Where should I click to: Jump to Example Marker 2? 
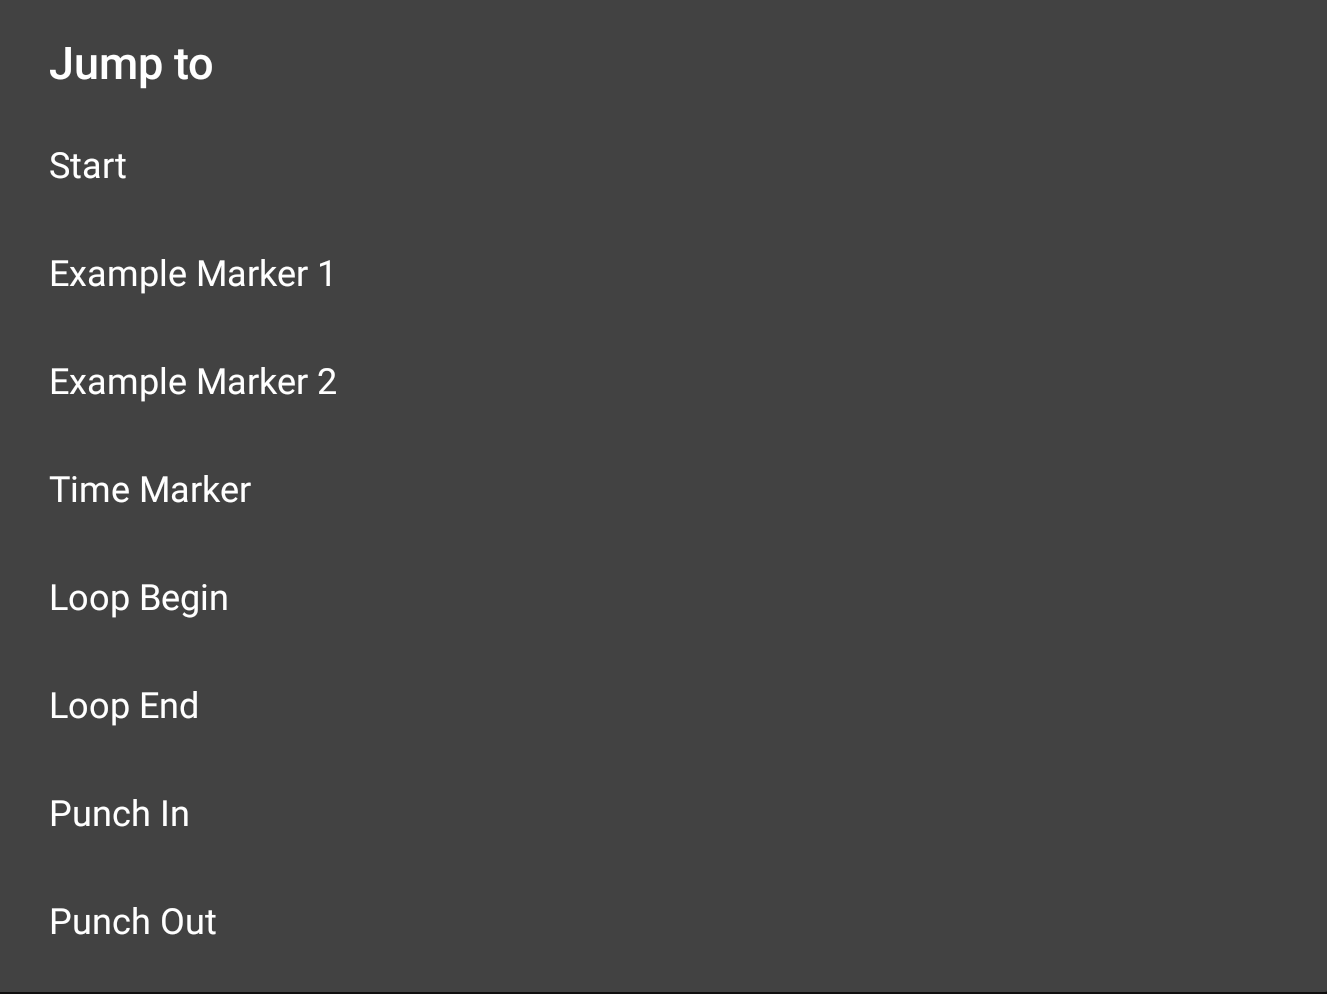tap(193, 382)
